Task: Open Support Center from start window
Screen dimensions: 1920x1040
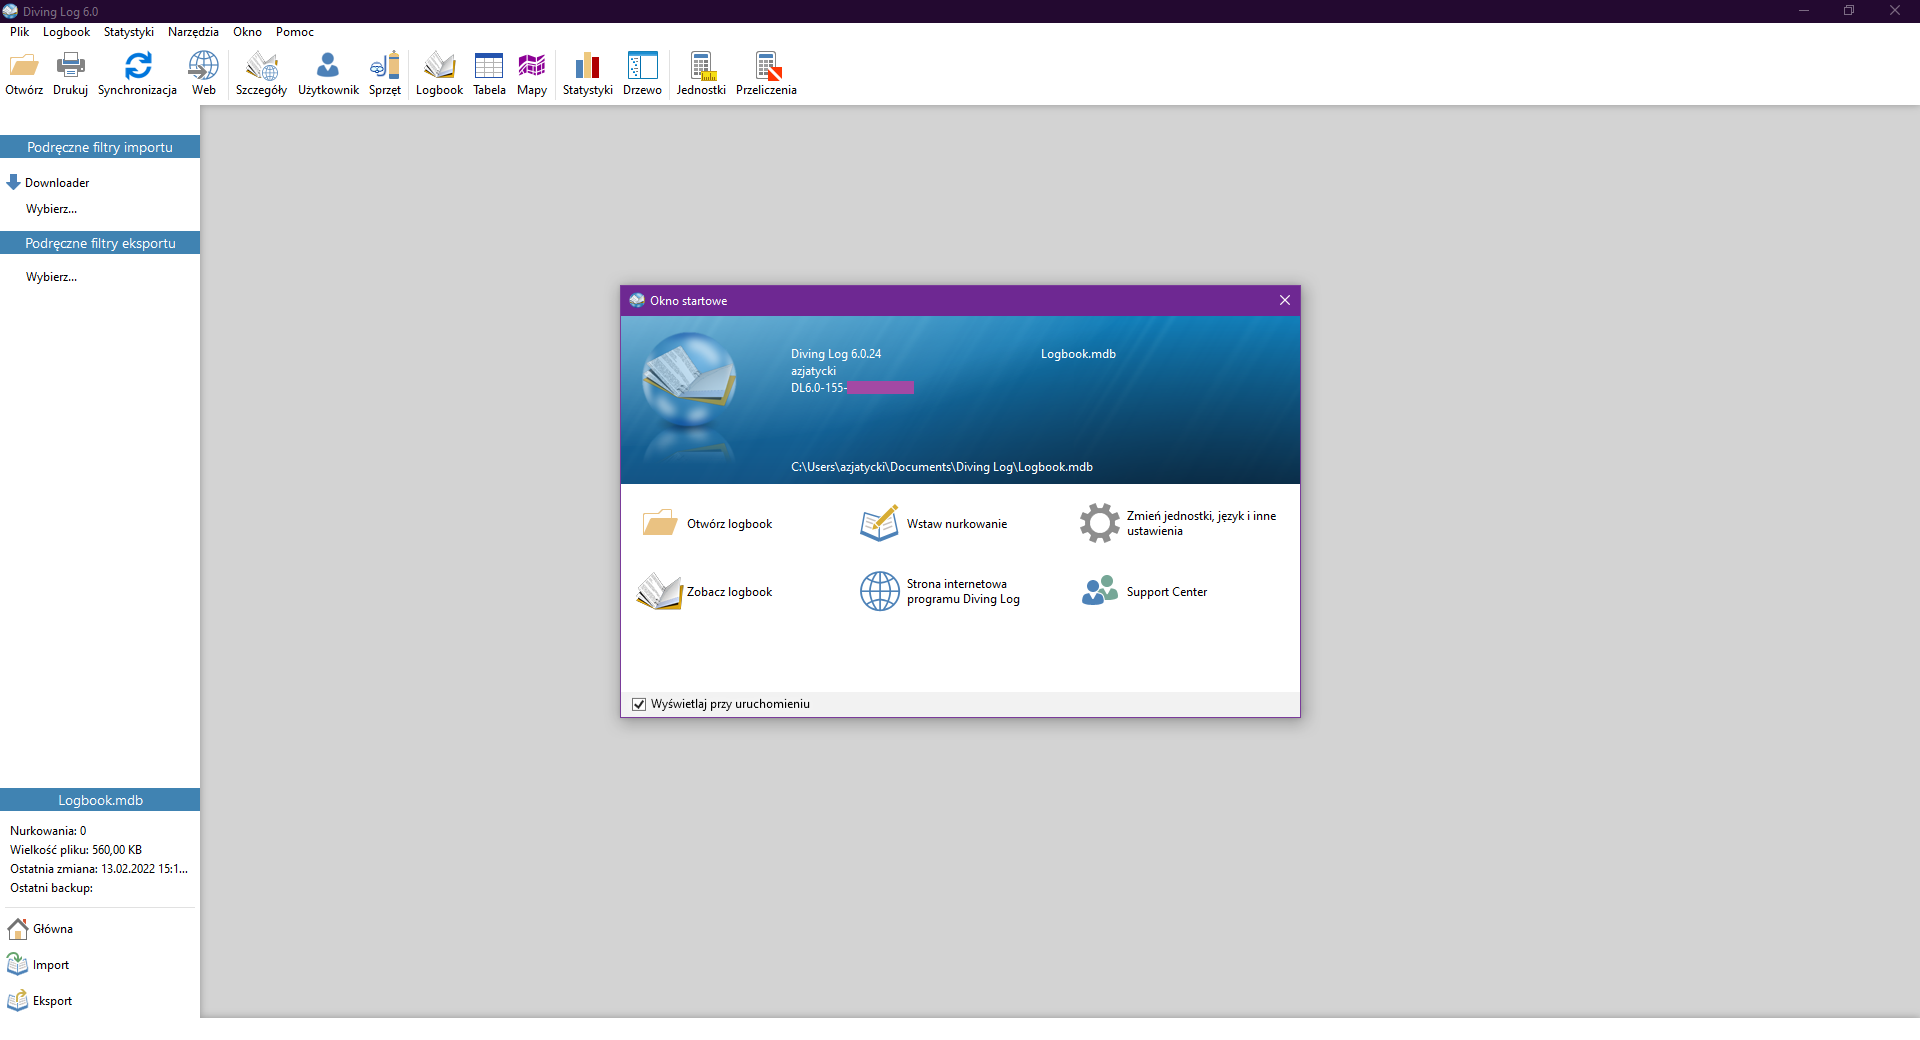Action: pyautogui.click(x=1144, y=592)
